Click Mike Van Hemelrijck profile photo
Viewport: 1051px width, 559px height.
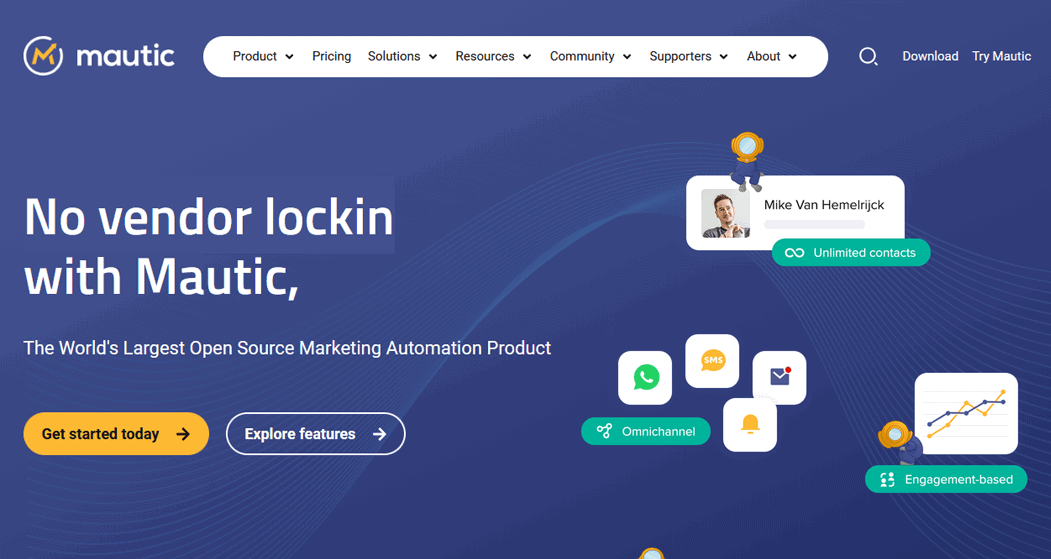pos(725,213)
